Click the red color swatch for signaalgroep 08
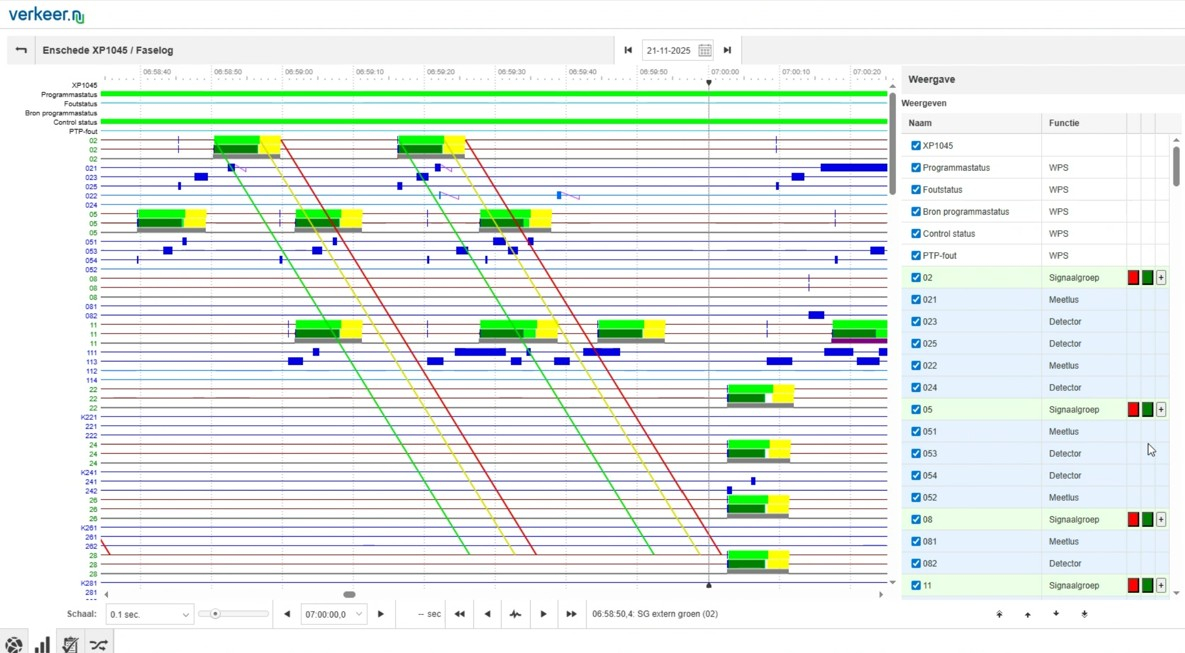 pyautogui.click(x=1133, y=520)
